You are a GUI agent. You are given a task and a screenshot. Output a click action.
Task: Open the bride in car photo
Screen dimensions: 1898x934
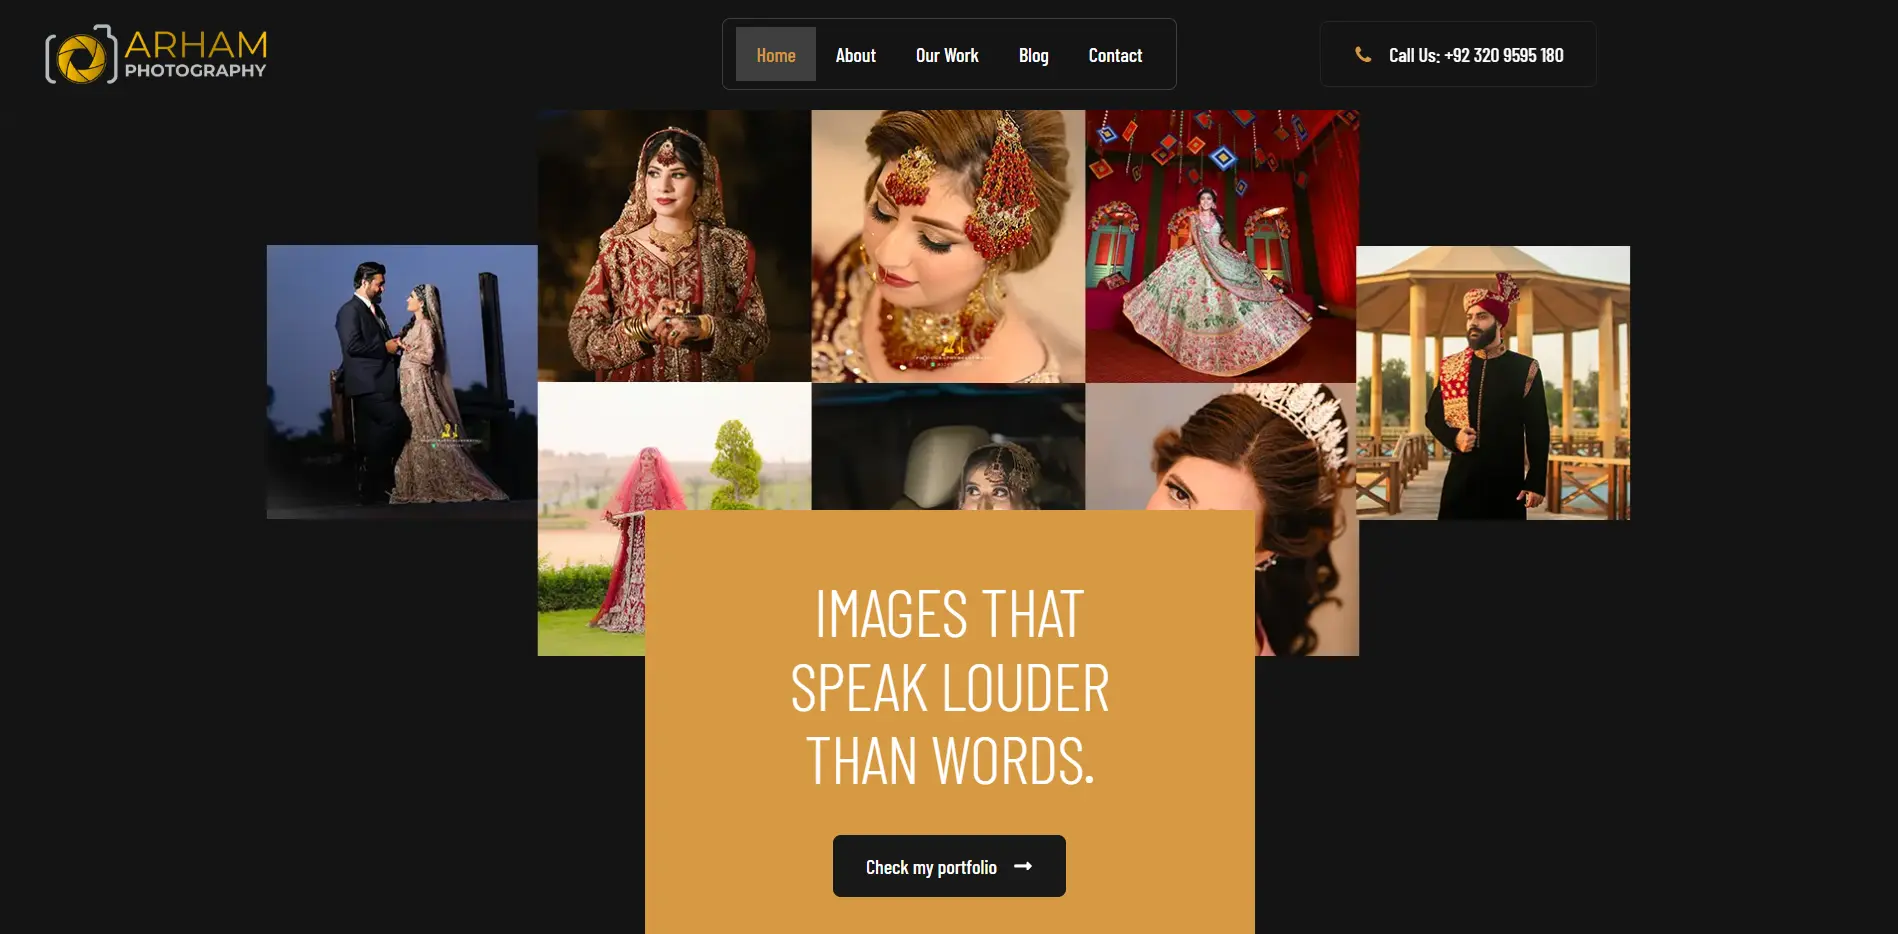(x=948, y=447)
